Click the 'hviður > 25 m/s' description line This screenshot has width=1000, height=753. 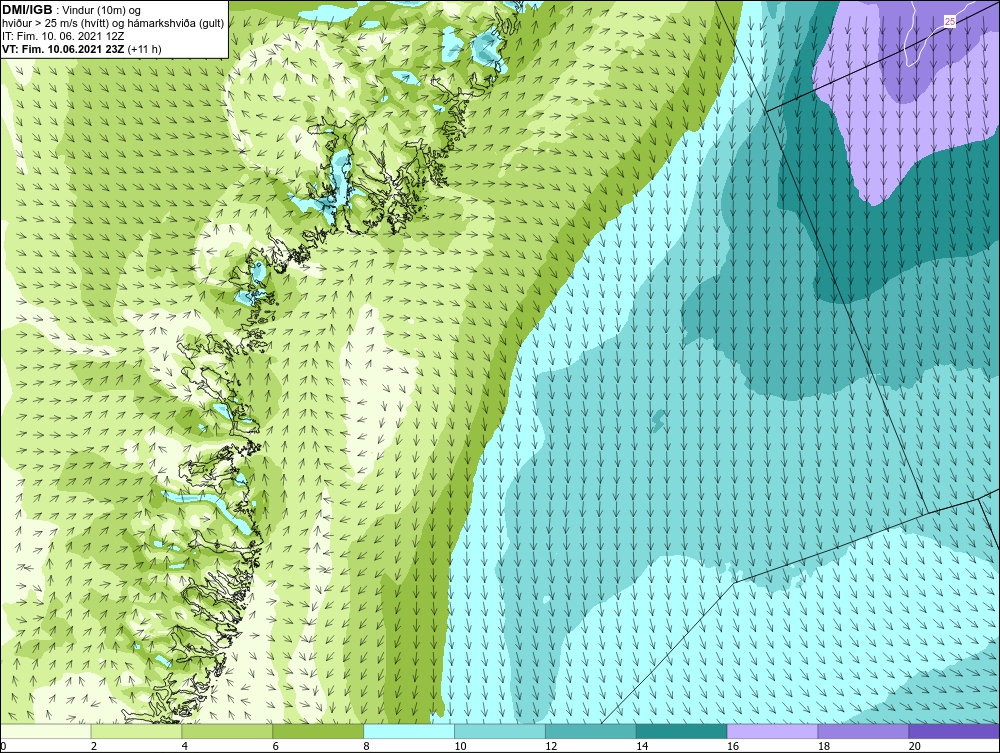(113, 24)
